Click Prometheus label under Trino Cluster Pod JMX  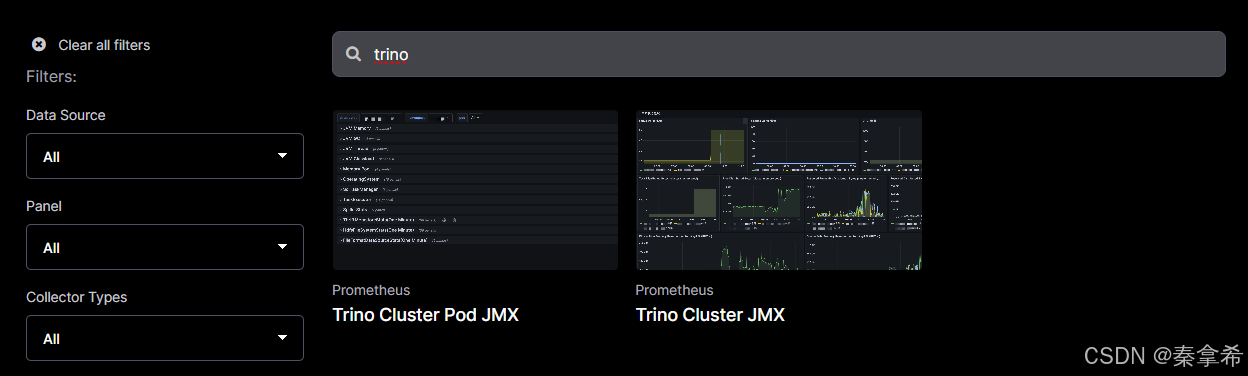pos(371,290)
